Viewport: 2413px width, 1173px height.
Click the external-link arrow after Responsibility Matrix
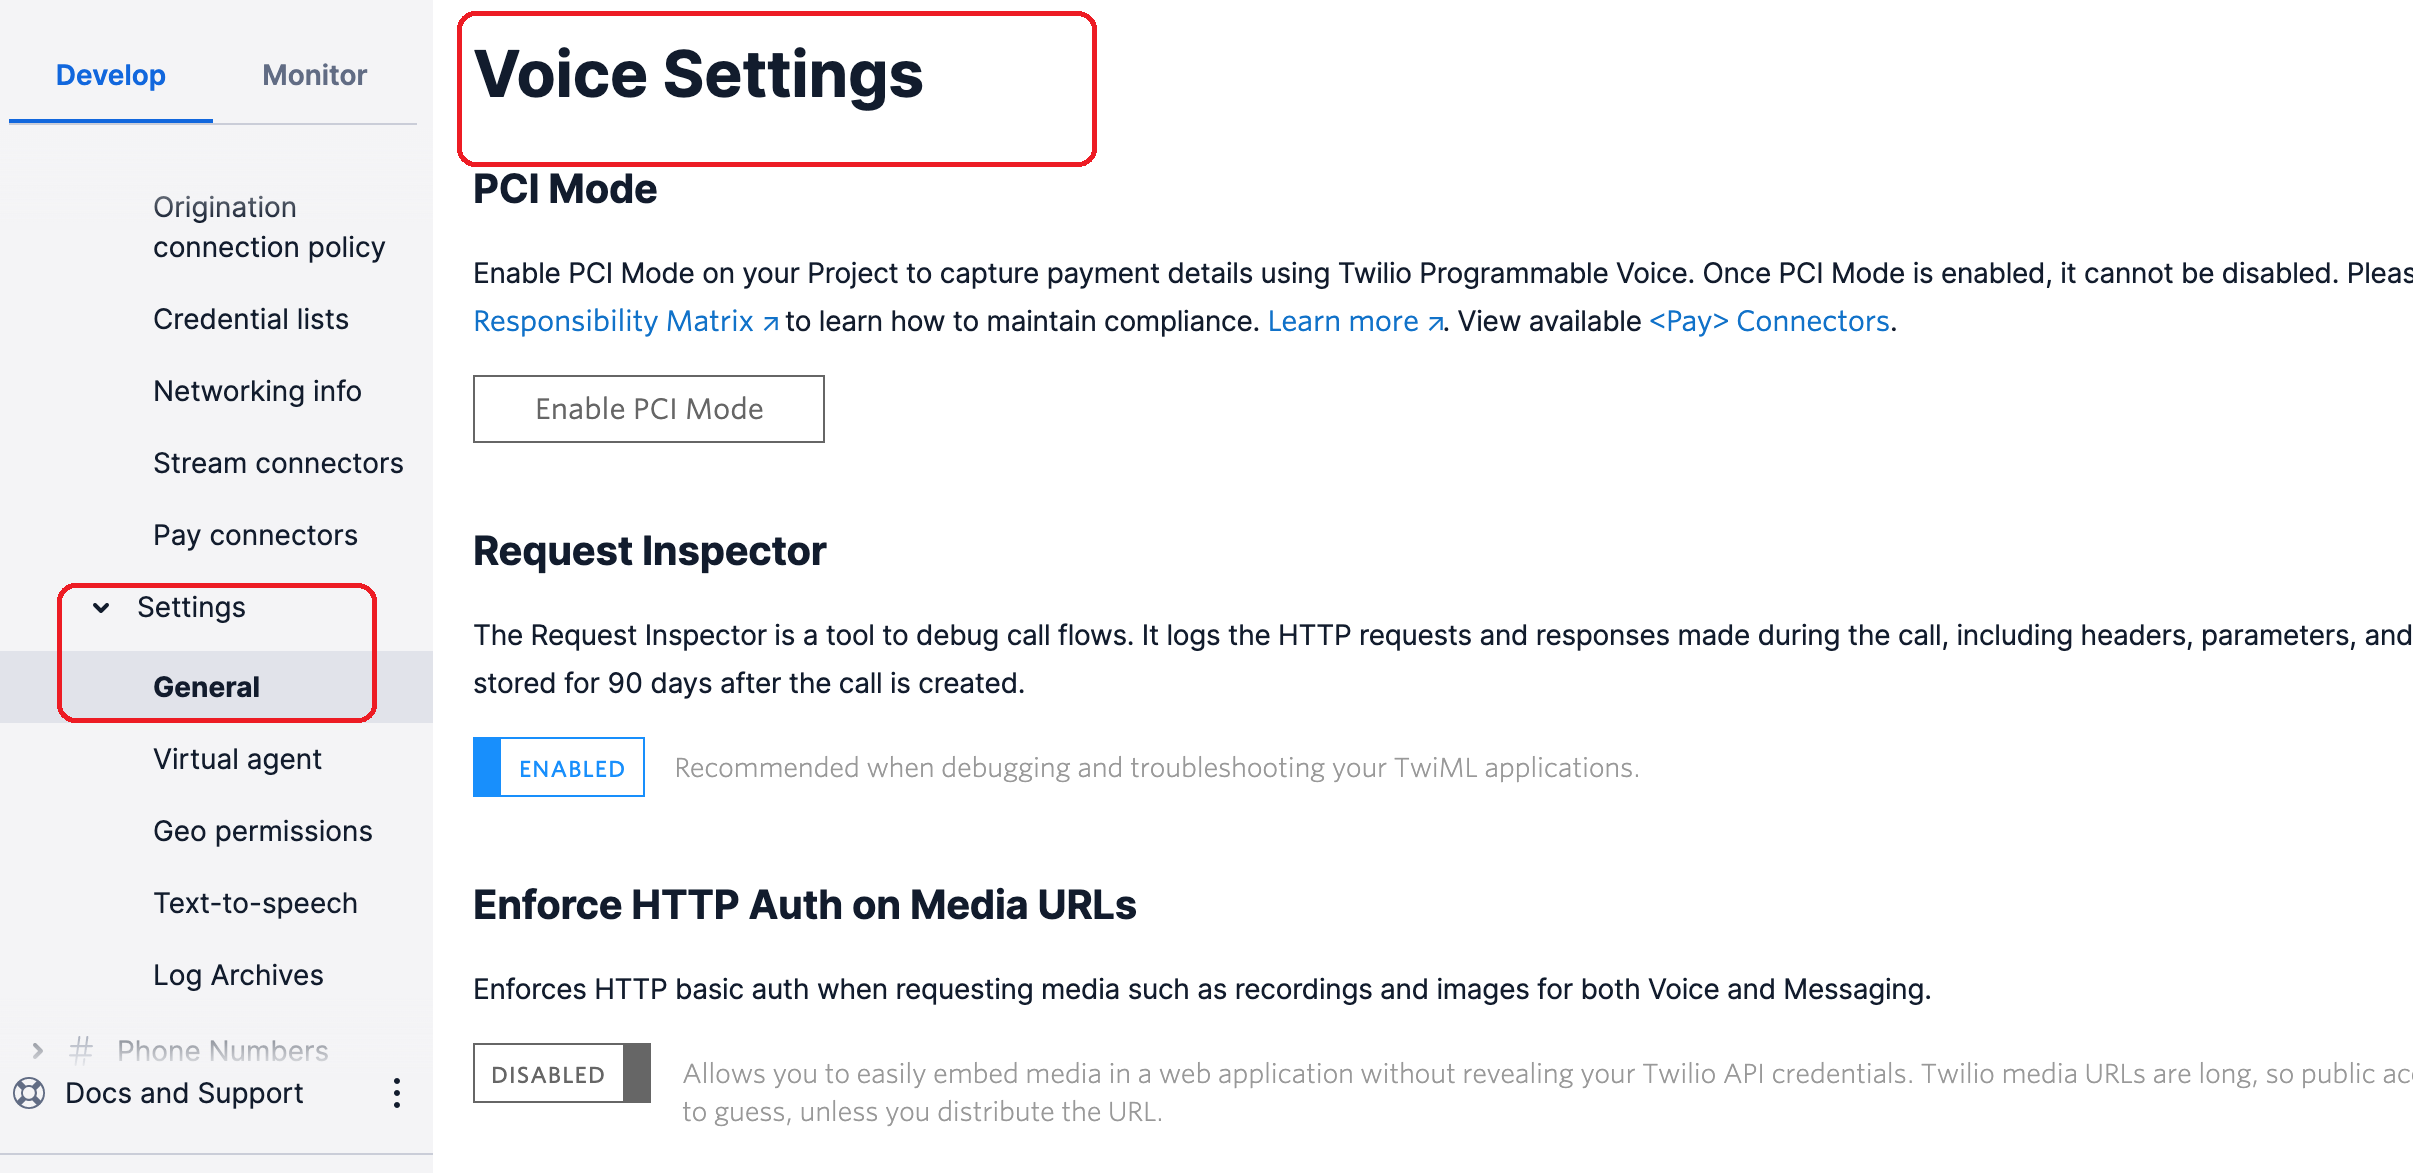tap(771, 323)
